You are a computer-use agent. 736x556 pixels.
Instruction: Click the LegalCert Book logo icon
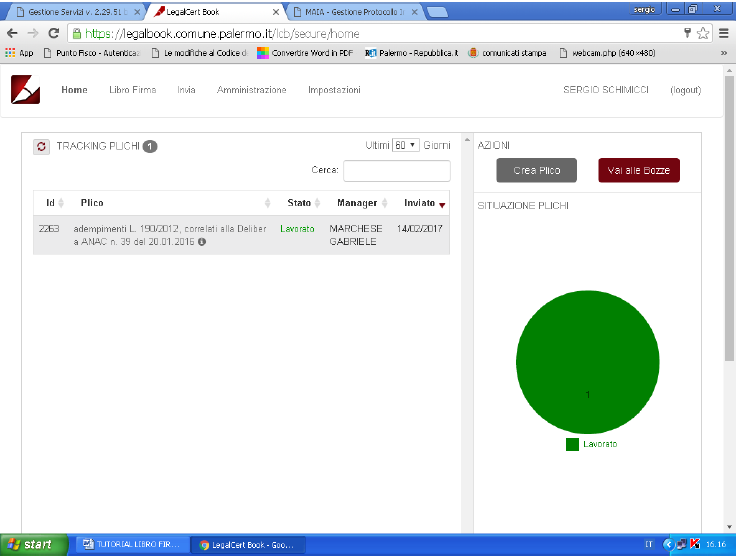[25, 89]
